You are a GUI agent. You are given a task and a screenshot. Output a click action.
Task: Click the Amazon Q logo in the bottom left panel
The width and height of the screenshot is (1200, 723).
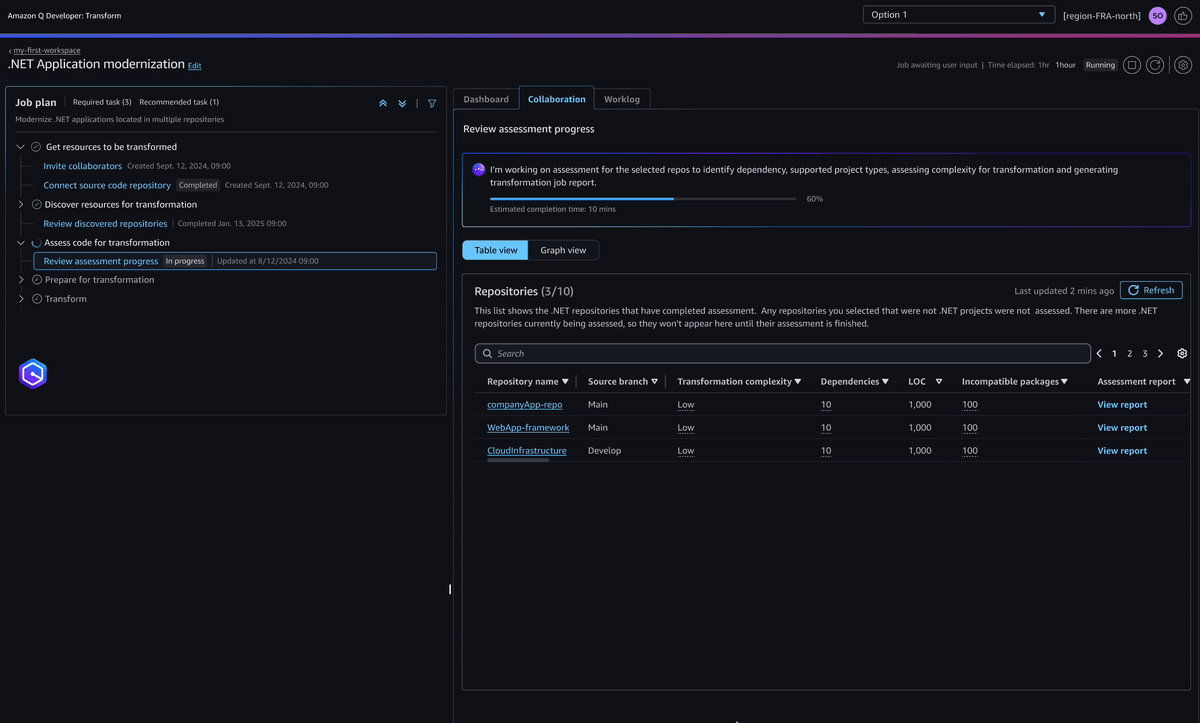click(x=32, y=373)
